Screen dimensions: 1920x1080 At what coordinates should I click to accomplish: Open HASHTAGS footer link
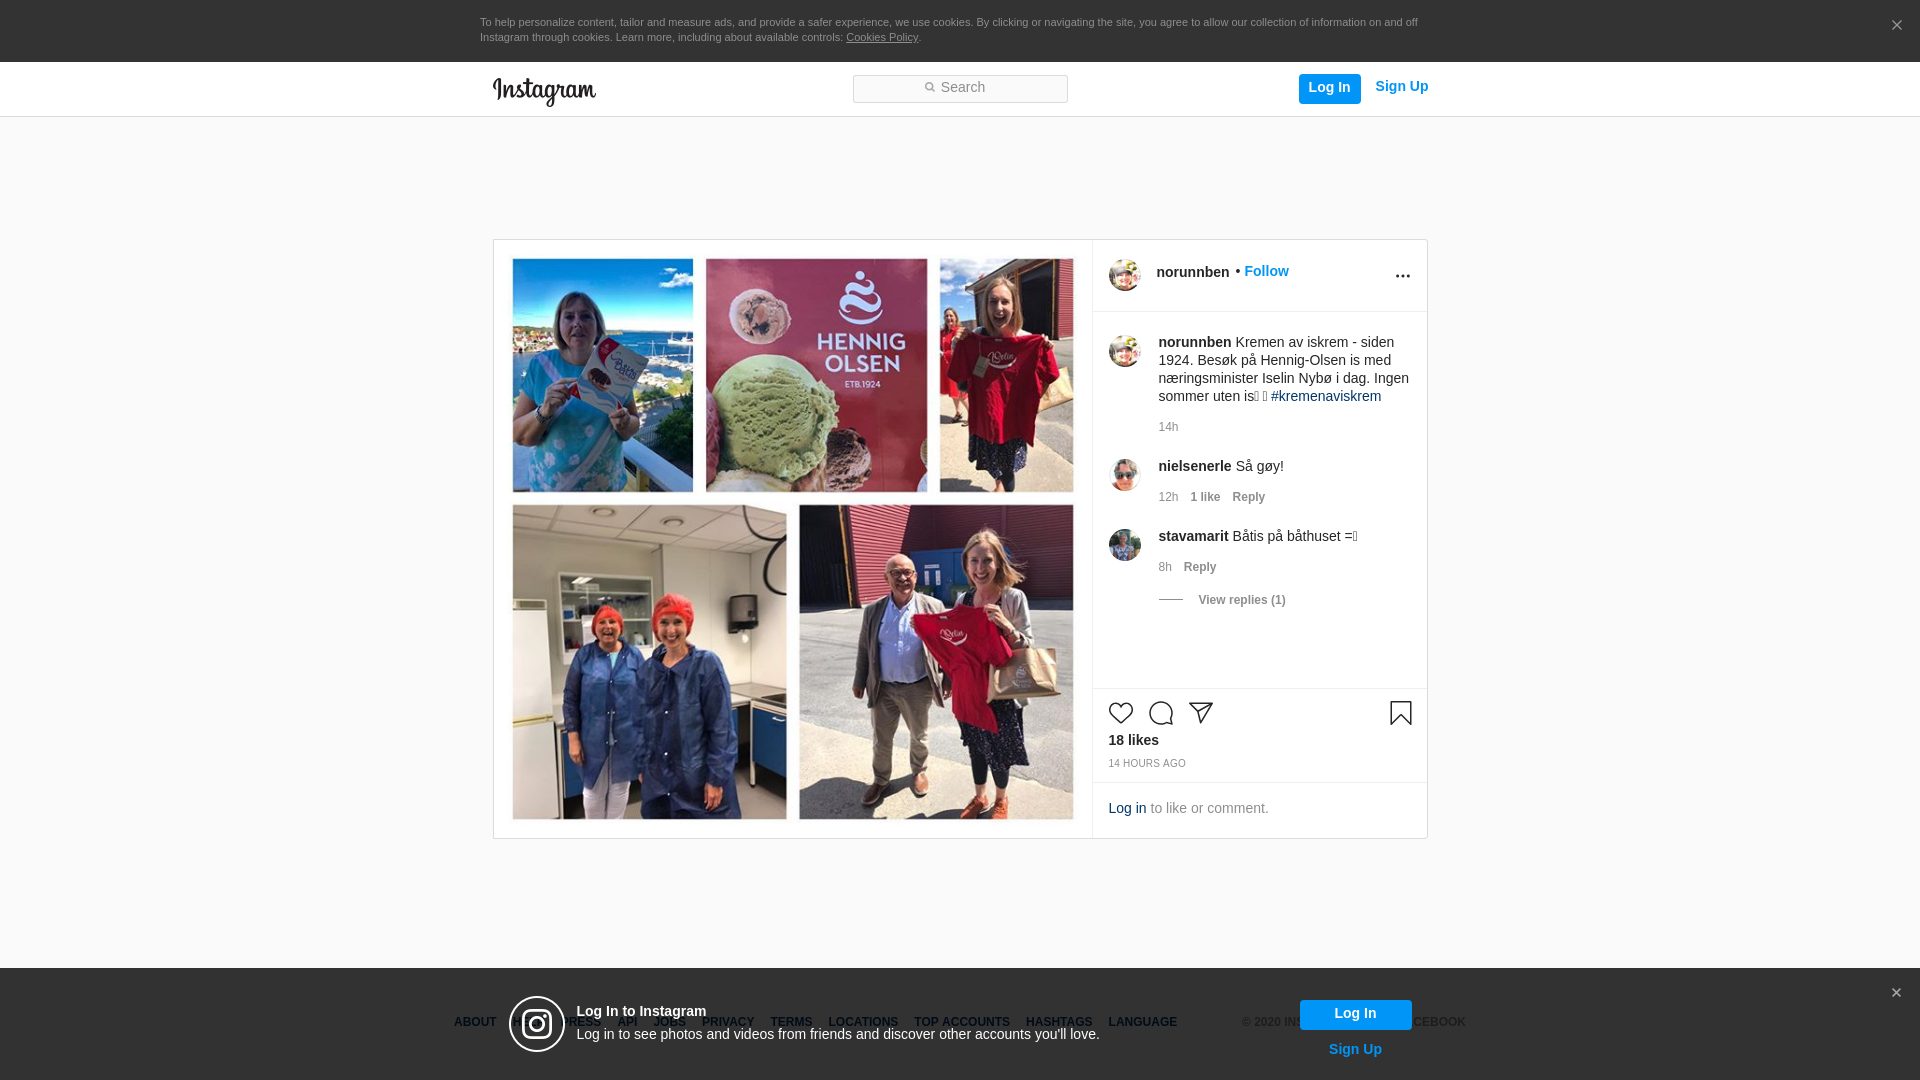(1058, 1022)
